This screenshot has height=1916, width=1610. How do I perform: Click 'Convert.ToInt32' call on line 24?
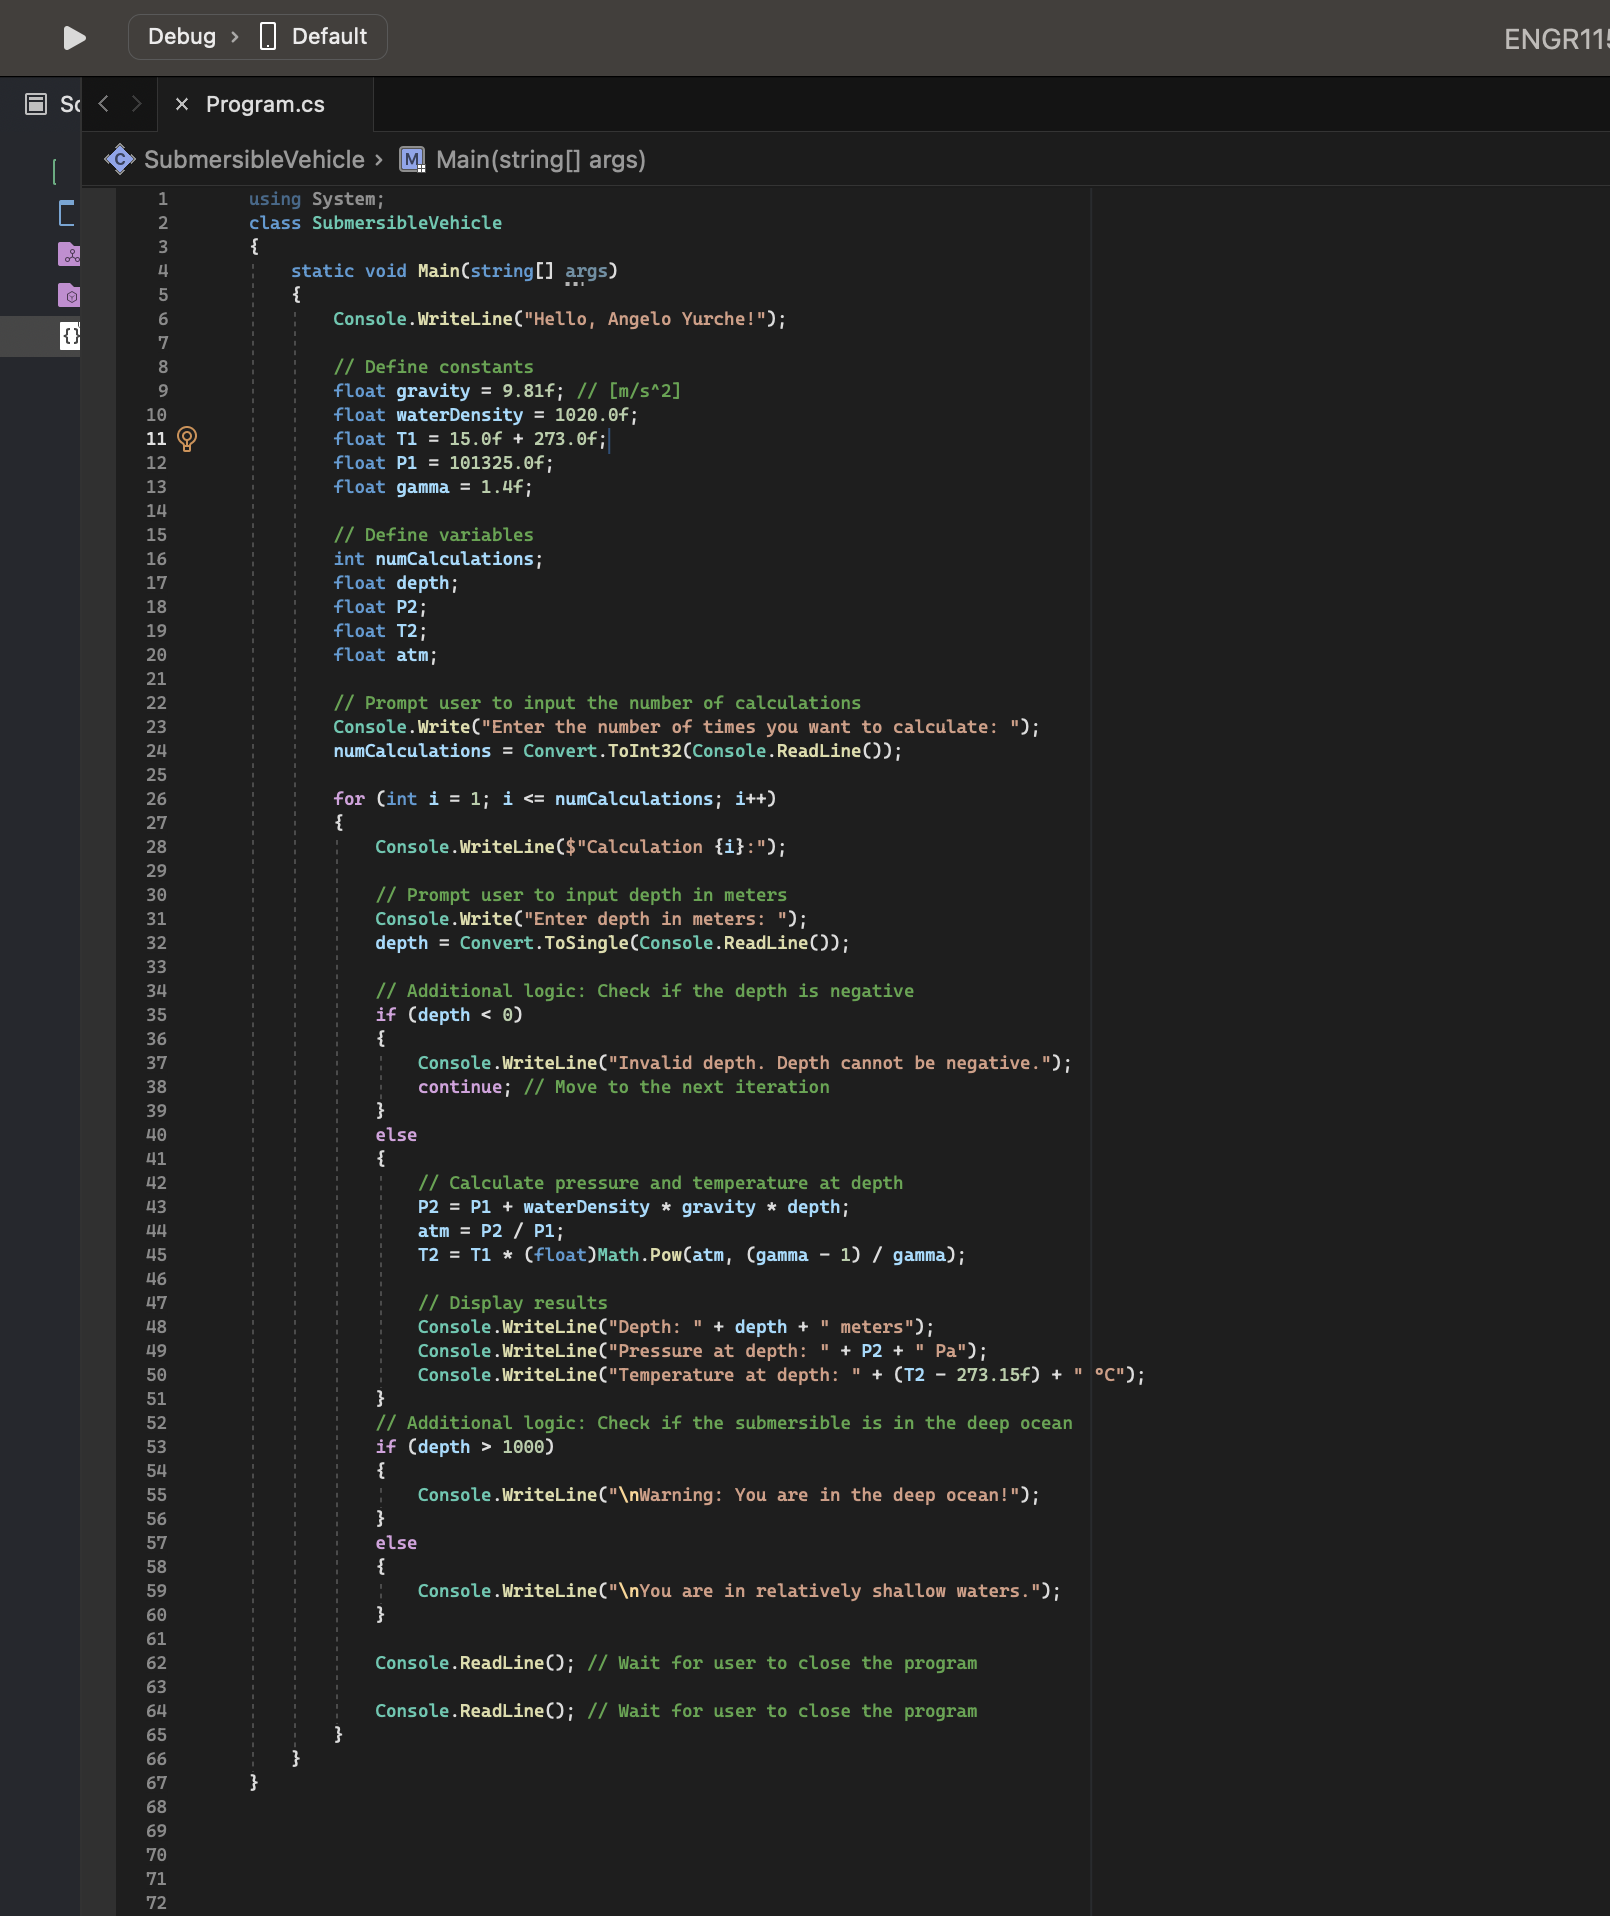pyautogui.click(x=602, y=751)
